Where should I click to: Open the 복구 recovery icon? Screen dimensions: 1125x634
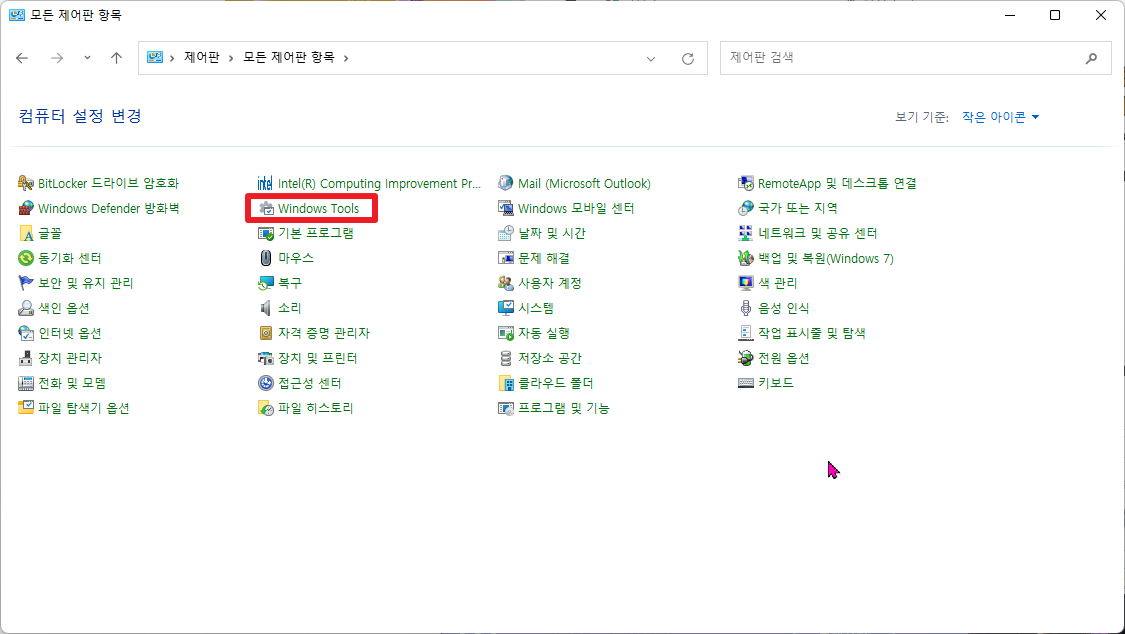click(x=266, y=283)
